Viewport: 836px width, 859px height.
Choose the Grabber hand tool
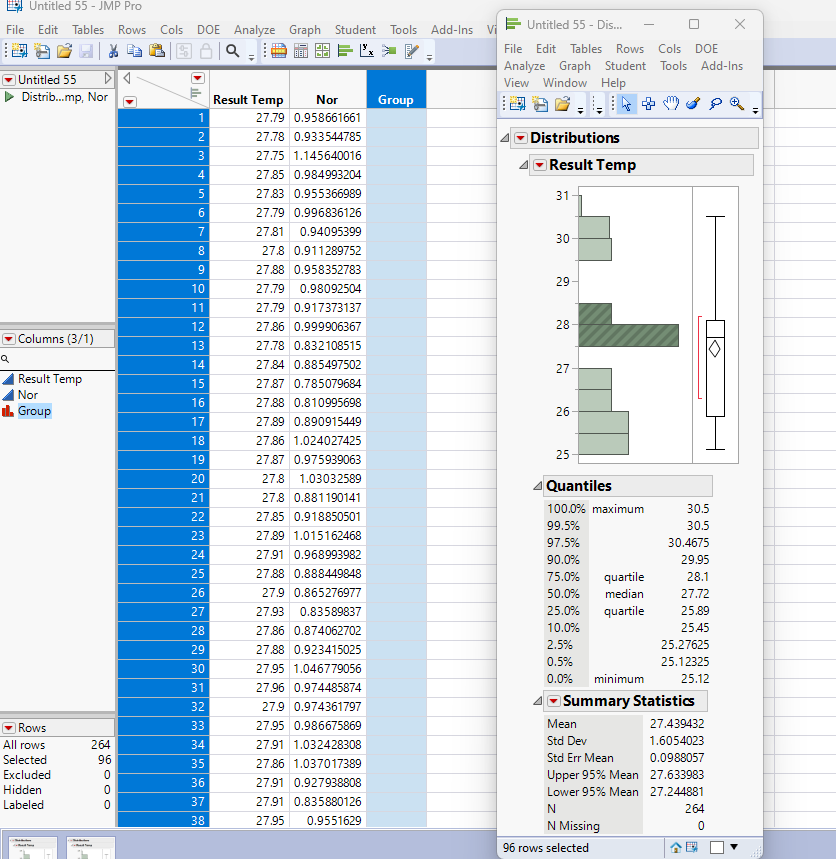point(670,104)
